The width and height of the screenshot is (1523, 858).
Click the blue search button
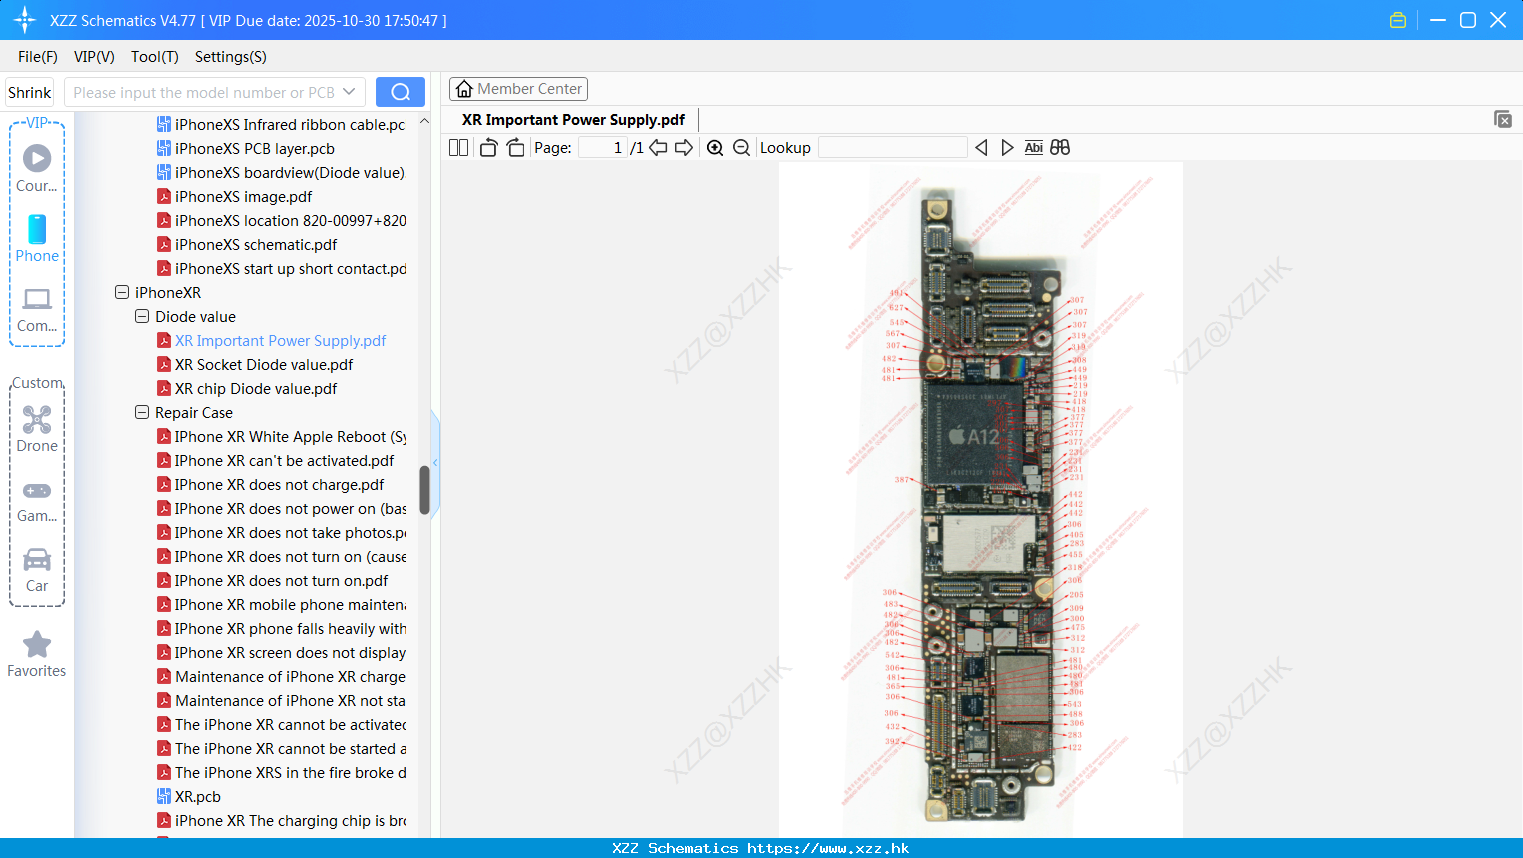click(x=400, y=92)
